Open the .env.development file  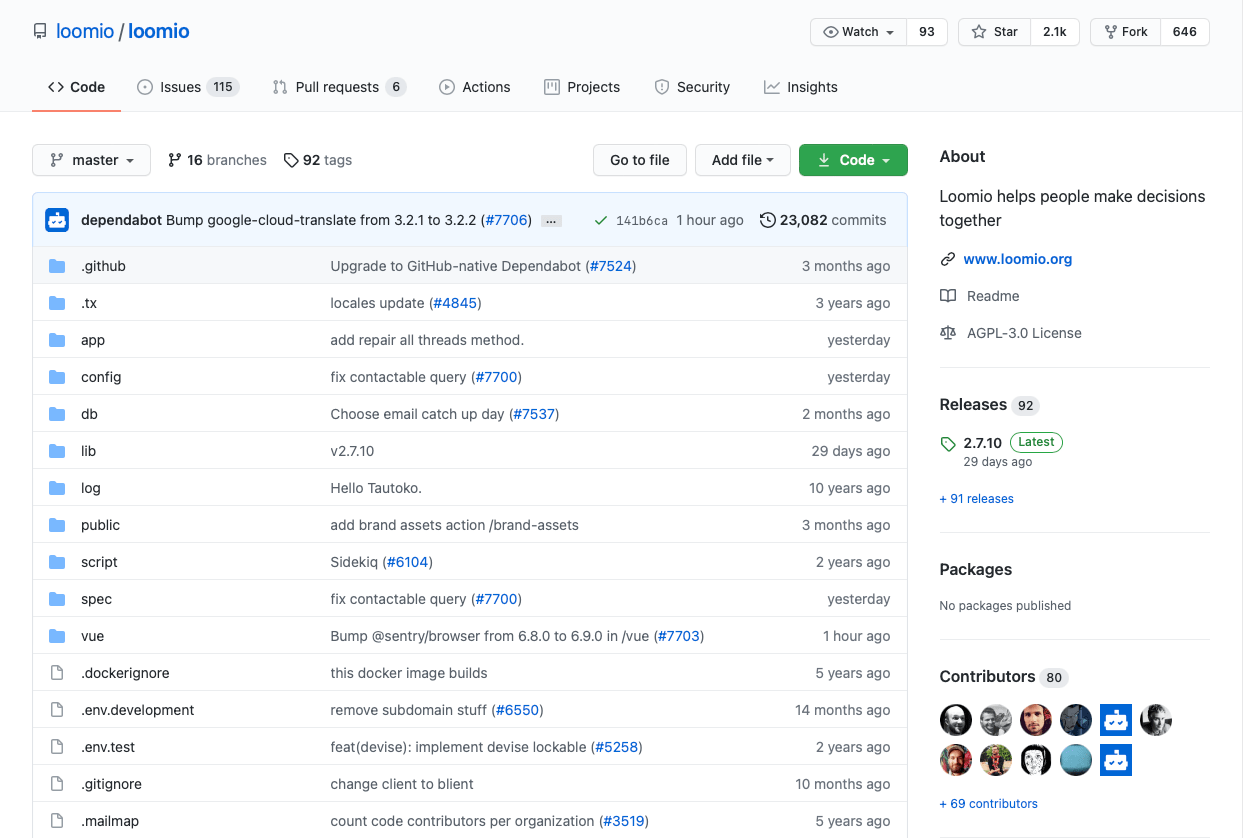click(x=138, y=710)
